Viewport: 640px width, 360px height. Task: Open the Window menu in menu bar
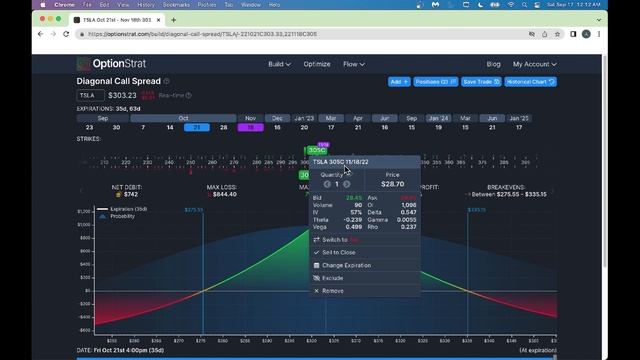tap(251, 5)
